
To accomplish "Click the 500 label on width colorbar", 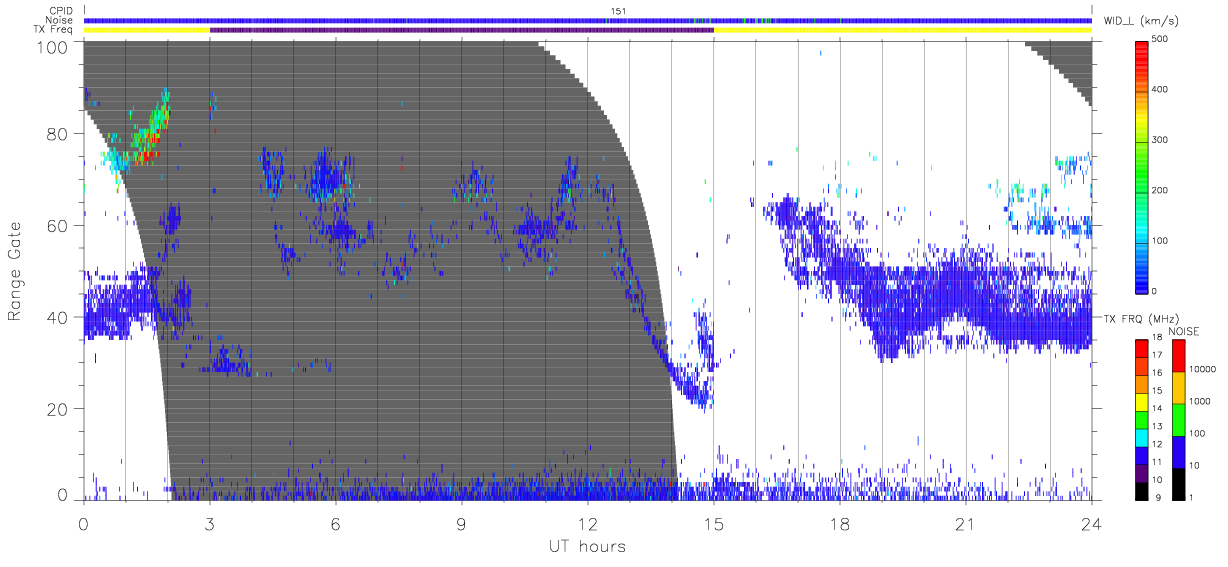I will pyautogui.click(x=1159, y=40).
